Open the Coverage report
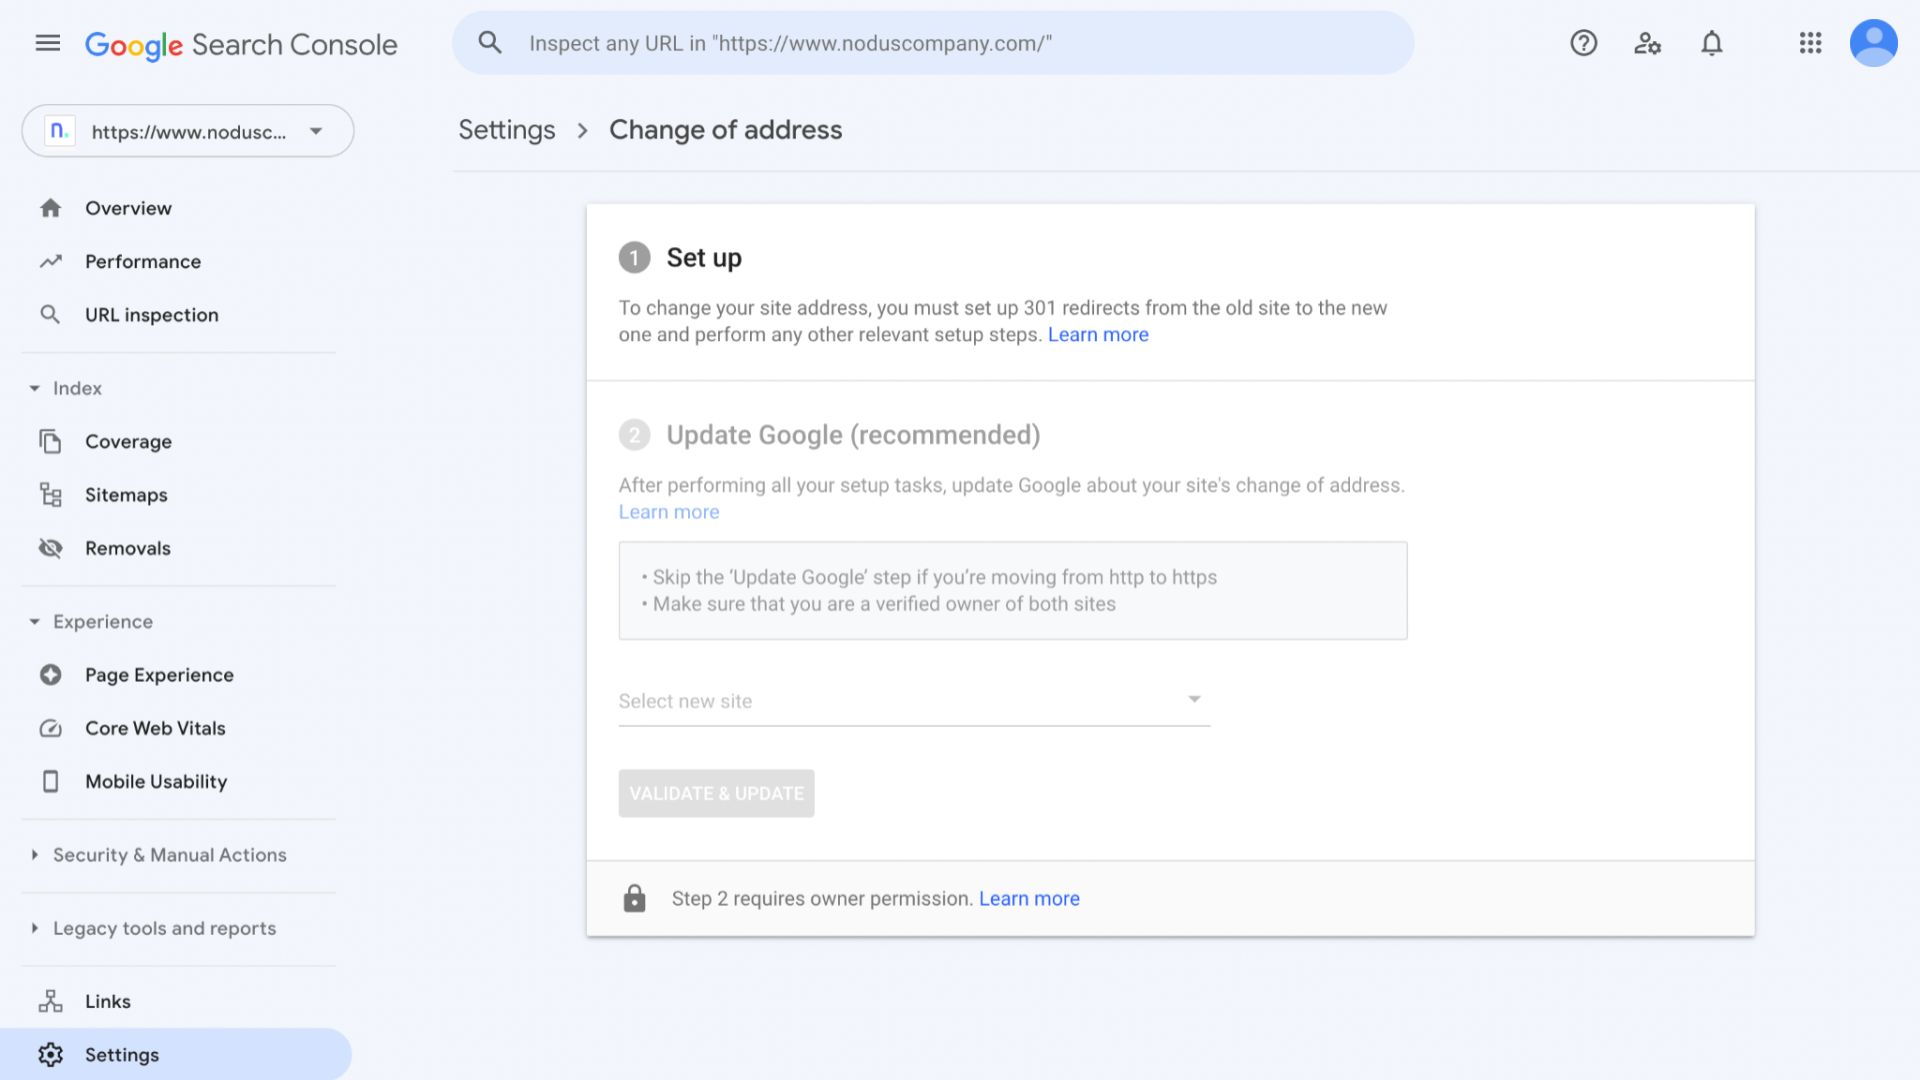The height and width of the screenshot is (1080, 1920). 128,441
